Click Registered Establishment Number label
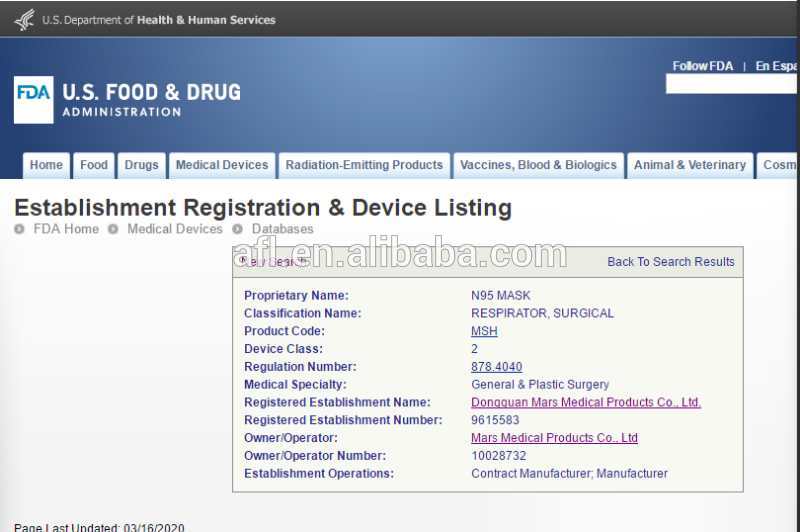 pos(343,420)
